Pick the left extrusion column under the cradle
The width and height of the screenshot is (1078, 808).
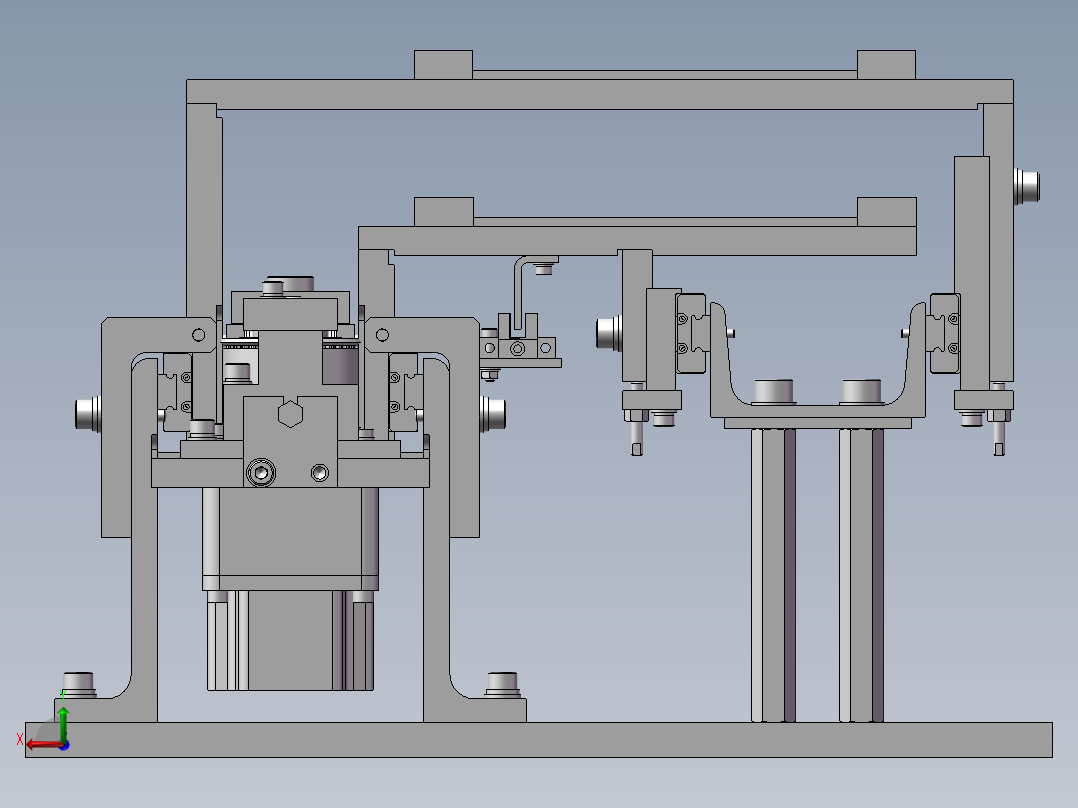click(773, 575)
